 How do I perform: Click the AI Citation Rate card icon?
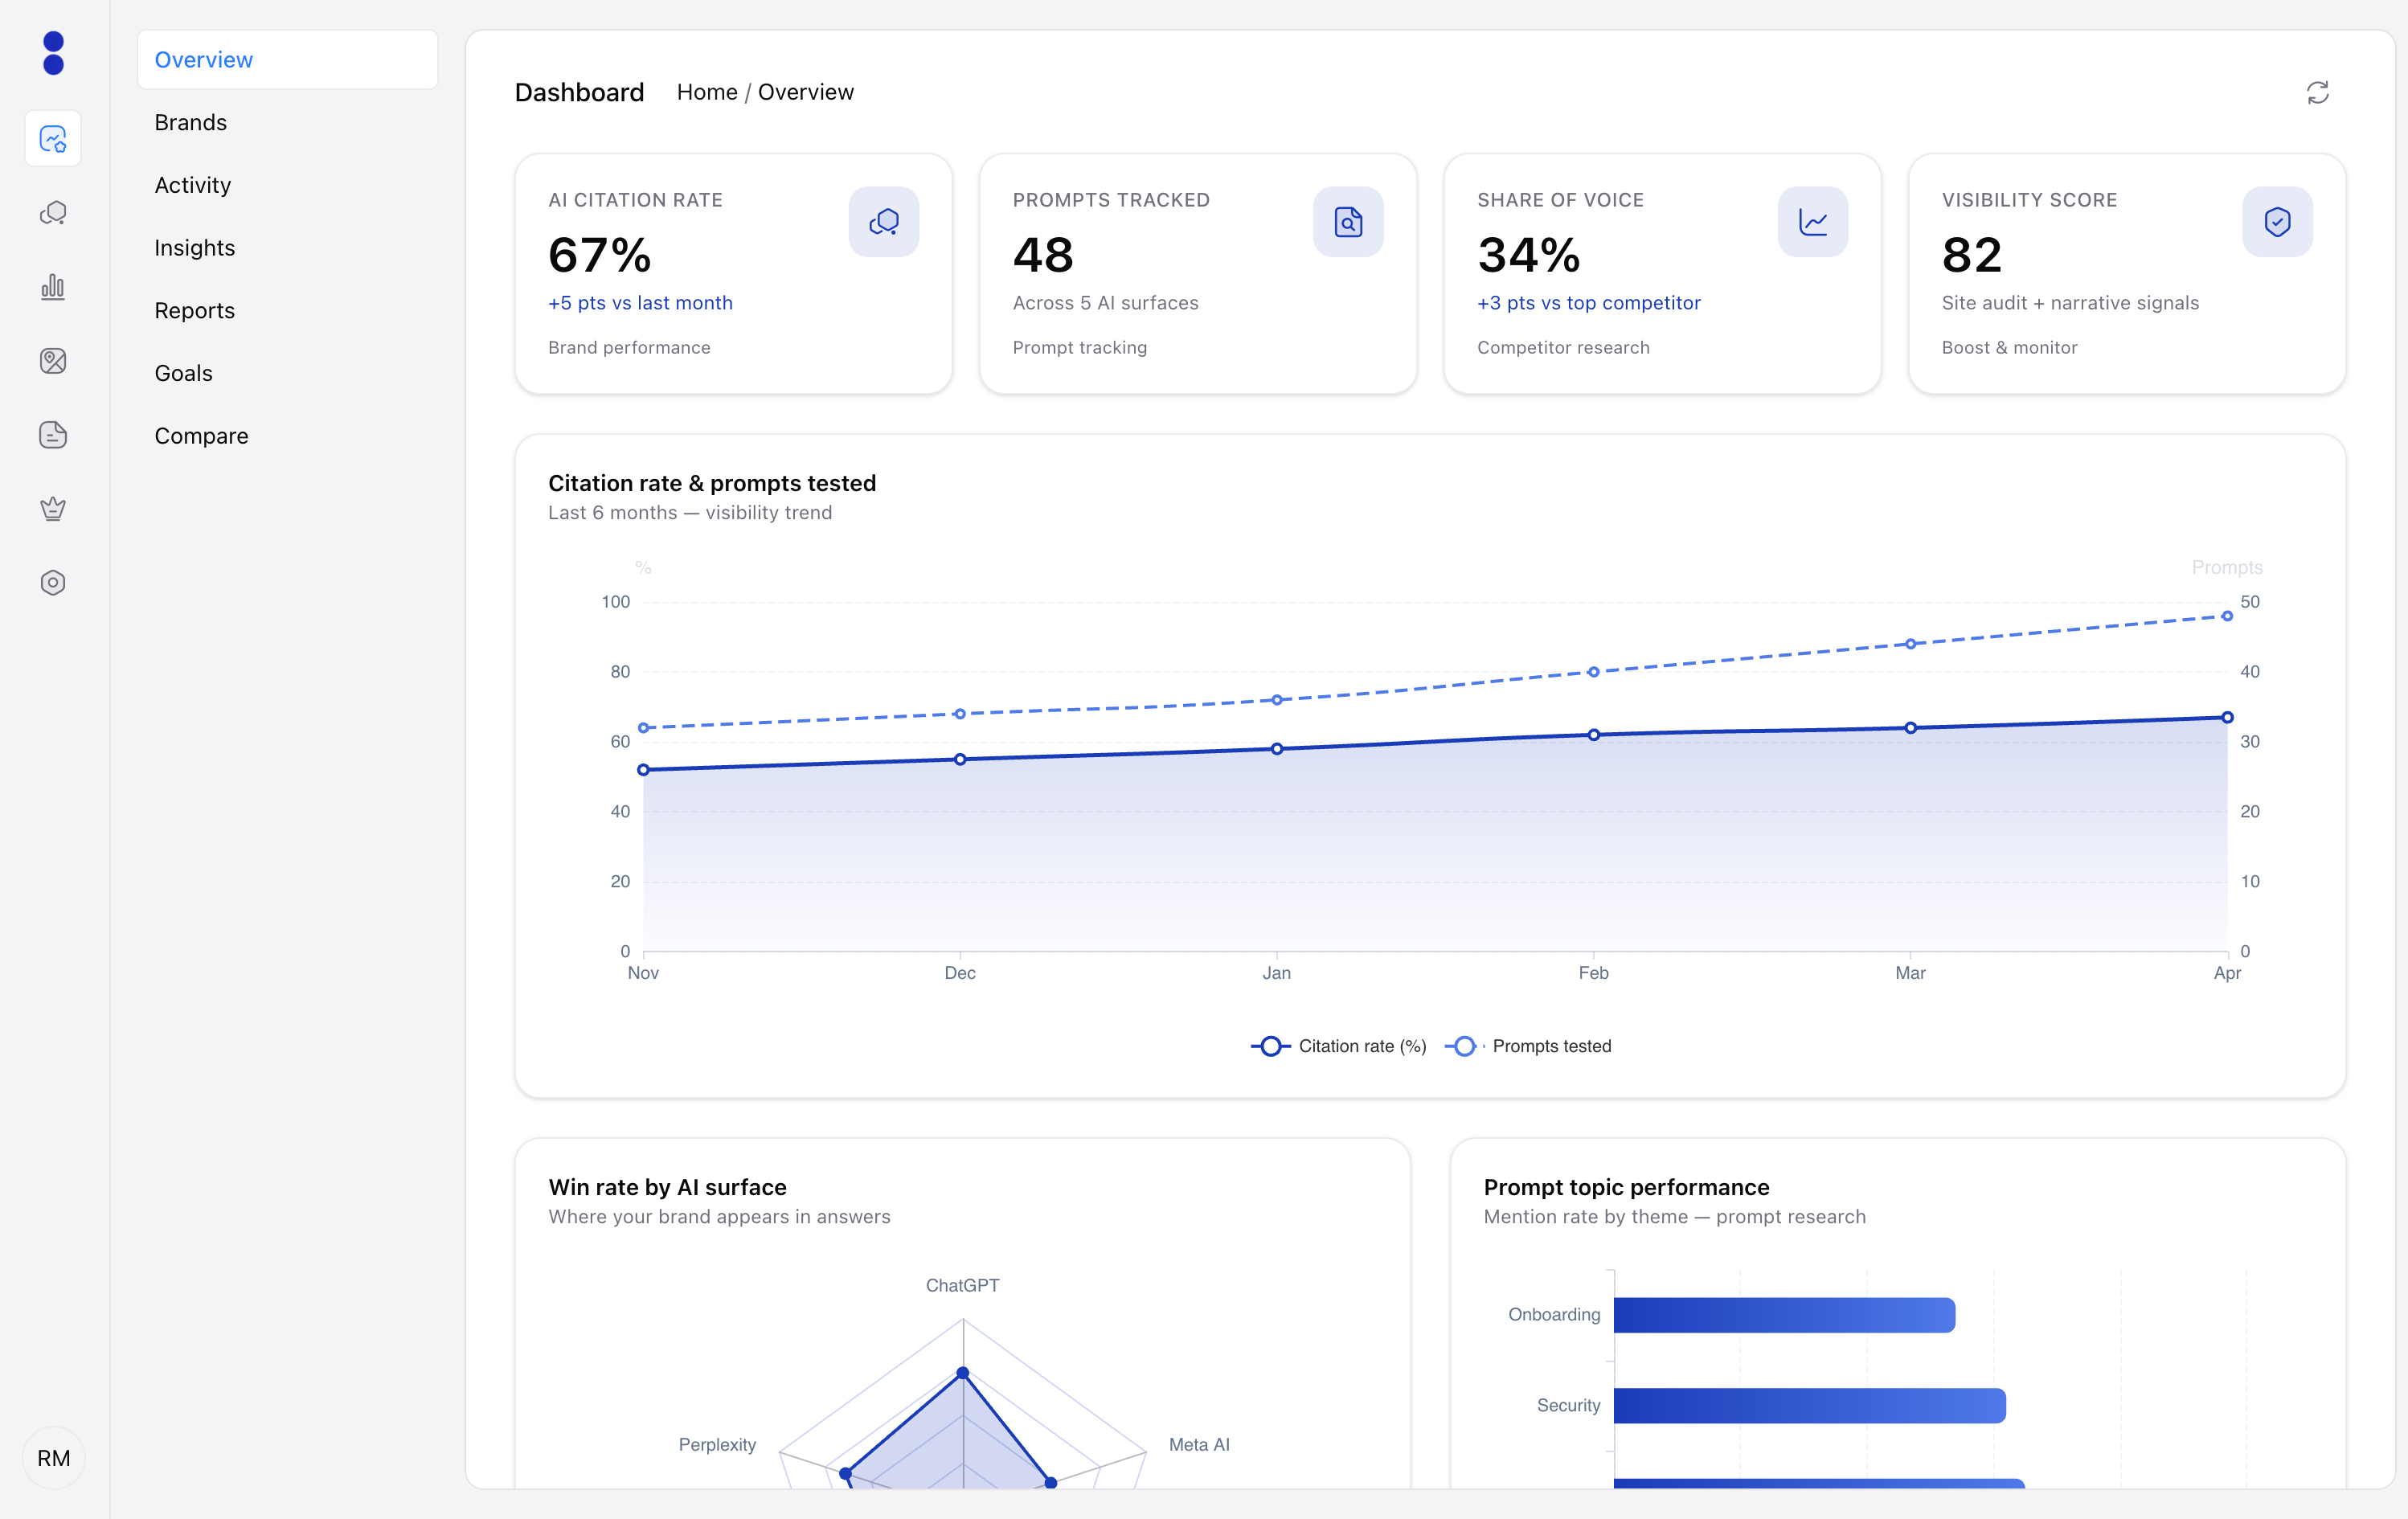point(884,222)
